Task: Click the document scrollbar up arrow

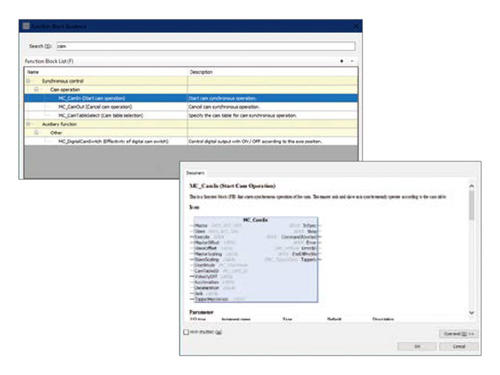Action: pyautogui.click(x=471, y=186)
